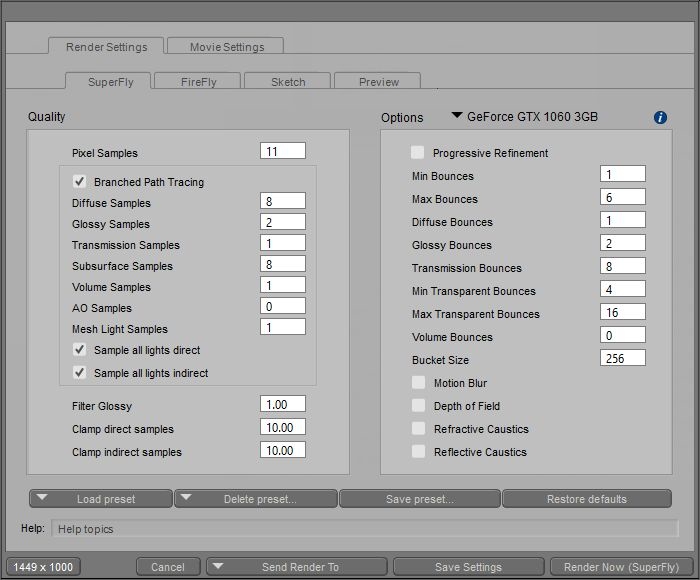Enable Progressive Refinement checkbox
The image size is (700, 580).
click(x=418, y=153)
